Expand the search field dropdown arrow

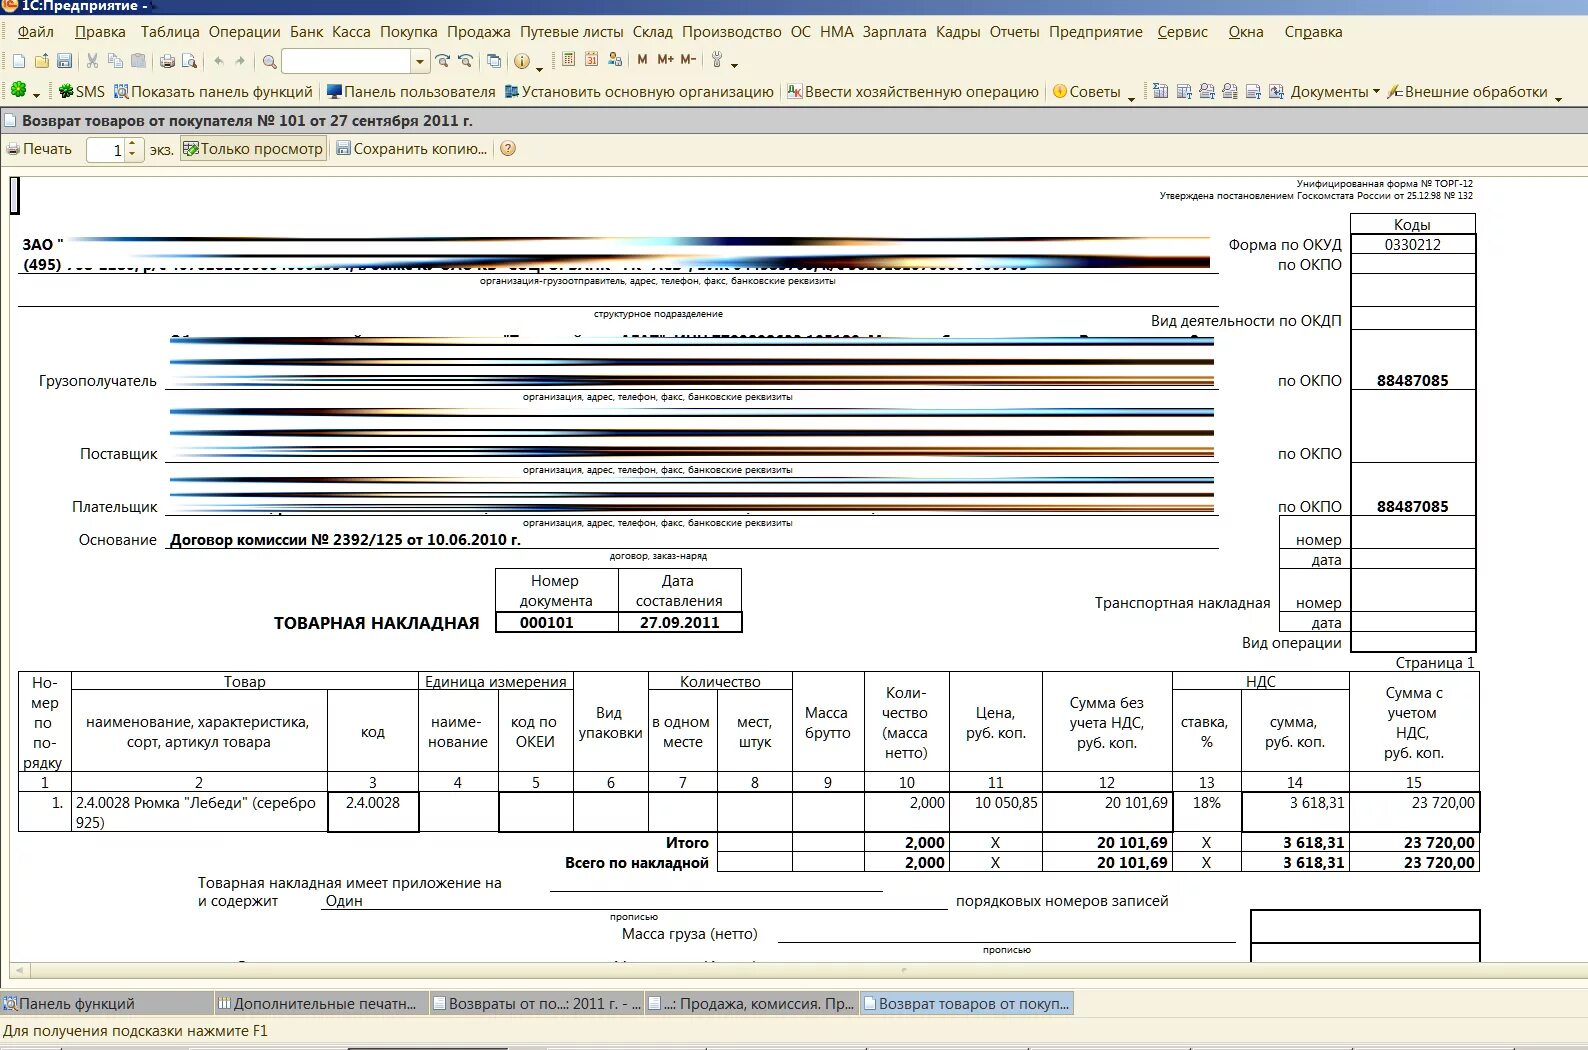pos(419,62)
